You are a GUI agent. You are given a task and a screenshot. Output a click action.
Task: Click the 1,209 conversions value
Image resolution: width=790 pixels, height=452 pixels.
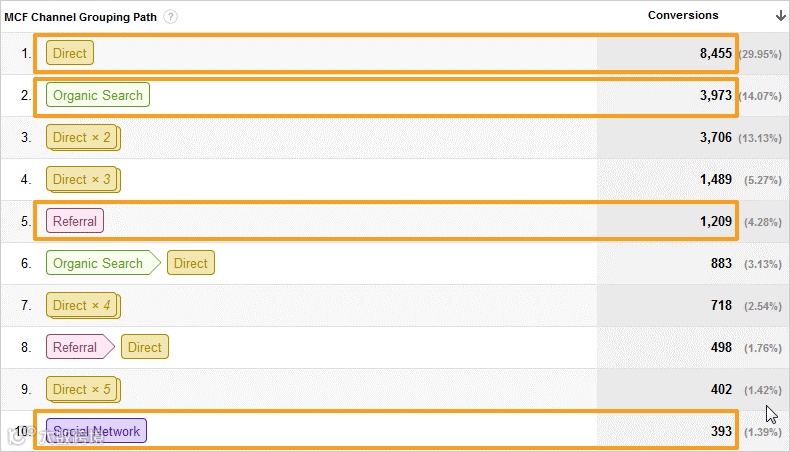point(715,221)
